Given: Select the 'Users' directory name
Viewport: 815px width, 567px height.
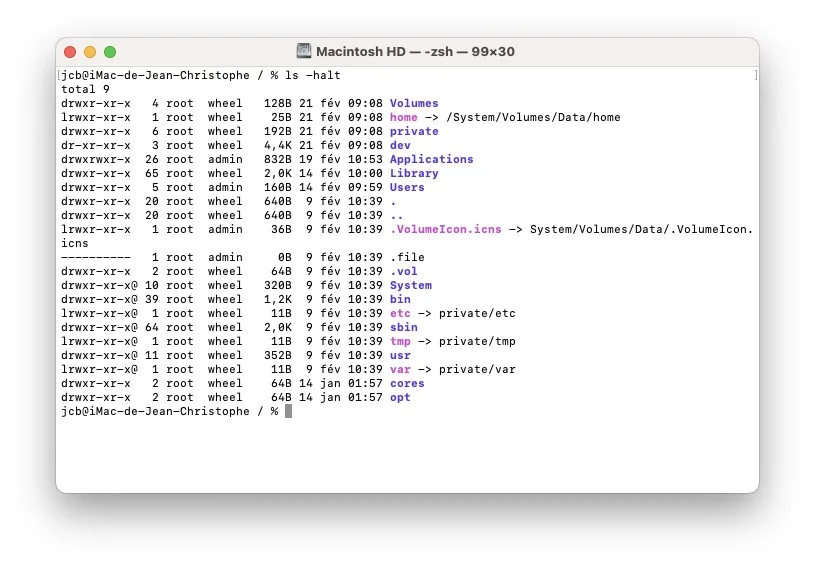Looking at the screenshot, I should pos(407,188).
